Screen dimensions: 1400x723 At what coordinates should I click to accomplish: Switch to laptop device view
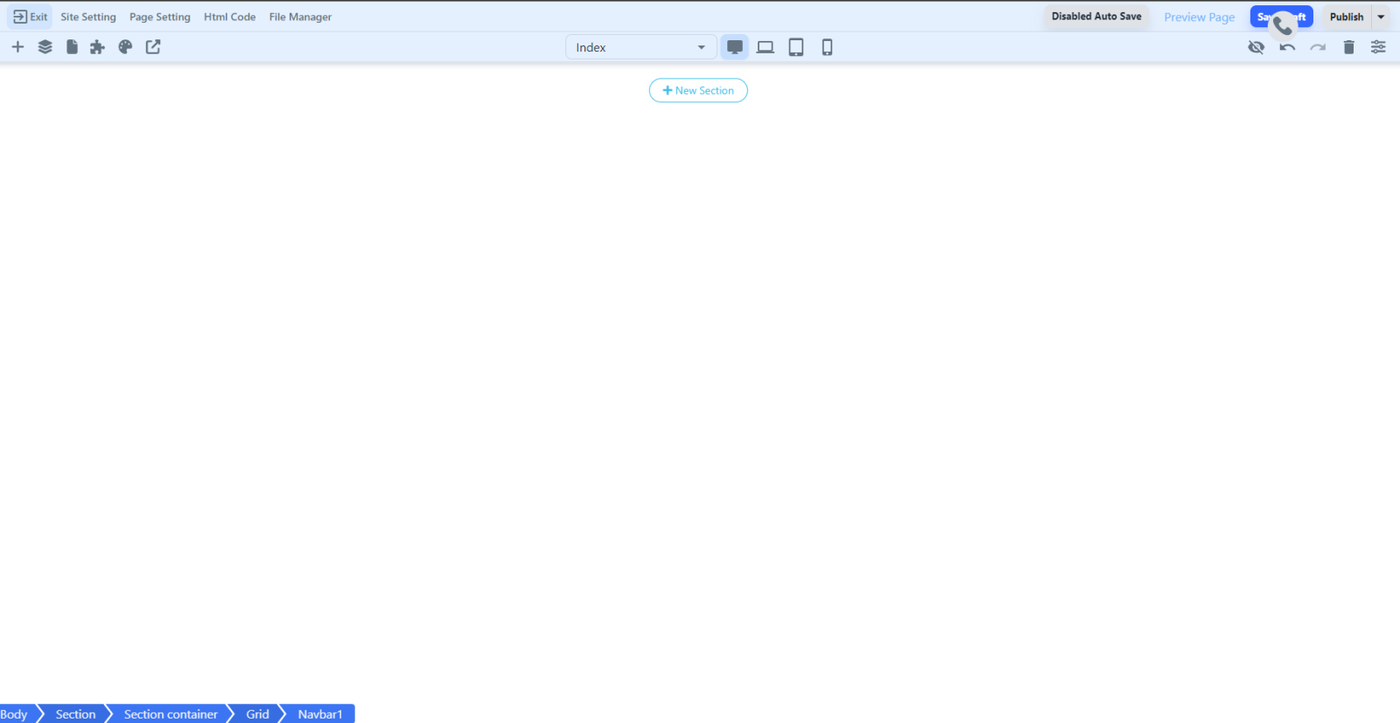[x=765, y=47]
